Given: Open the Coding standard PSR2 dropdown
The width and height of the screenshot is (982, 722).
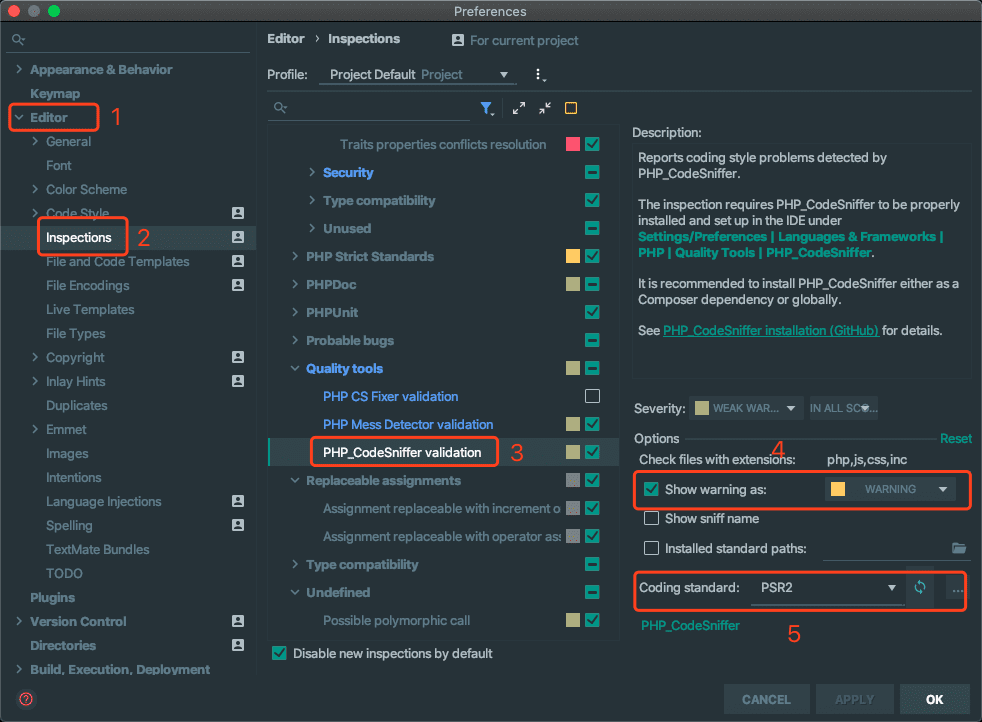Looking at the screenshot, I should coord(827,588).
